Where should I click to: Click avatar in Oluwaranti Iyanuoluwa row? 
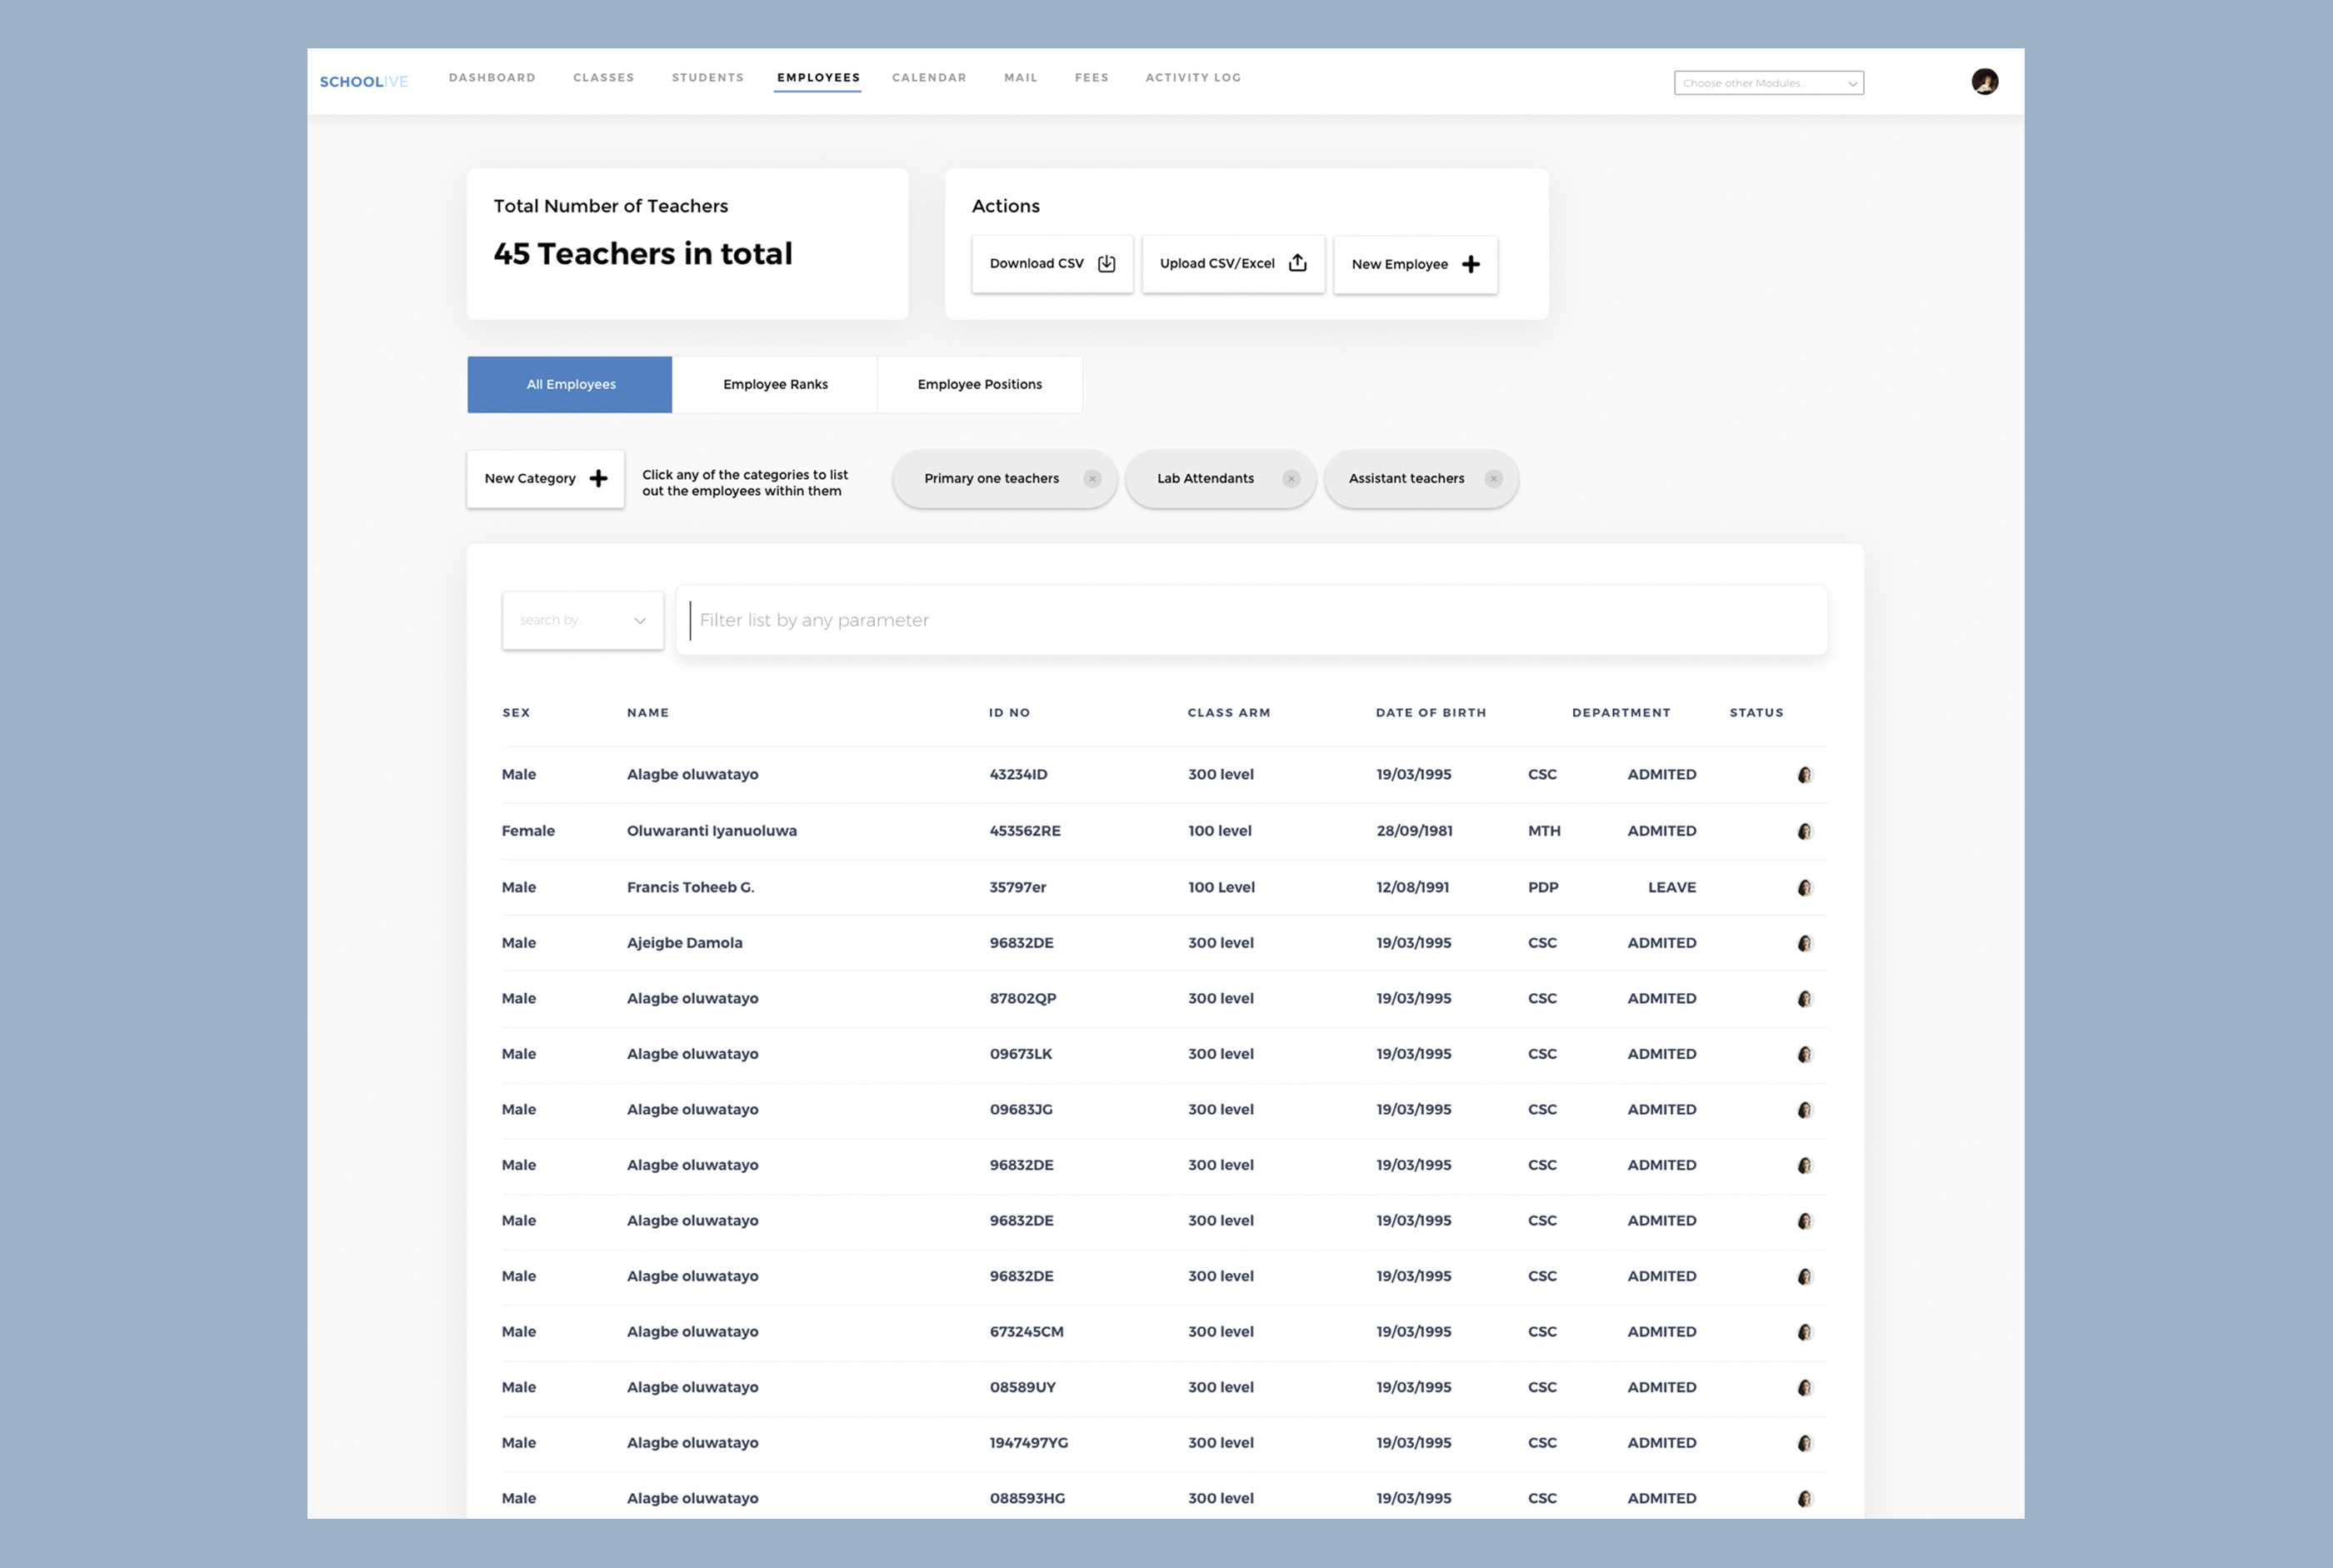point(1805,831)
